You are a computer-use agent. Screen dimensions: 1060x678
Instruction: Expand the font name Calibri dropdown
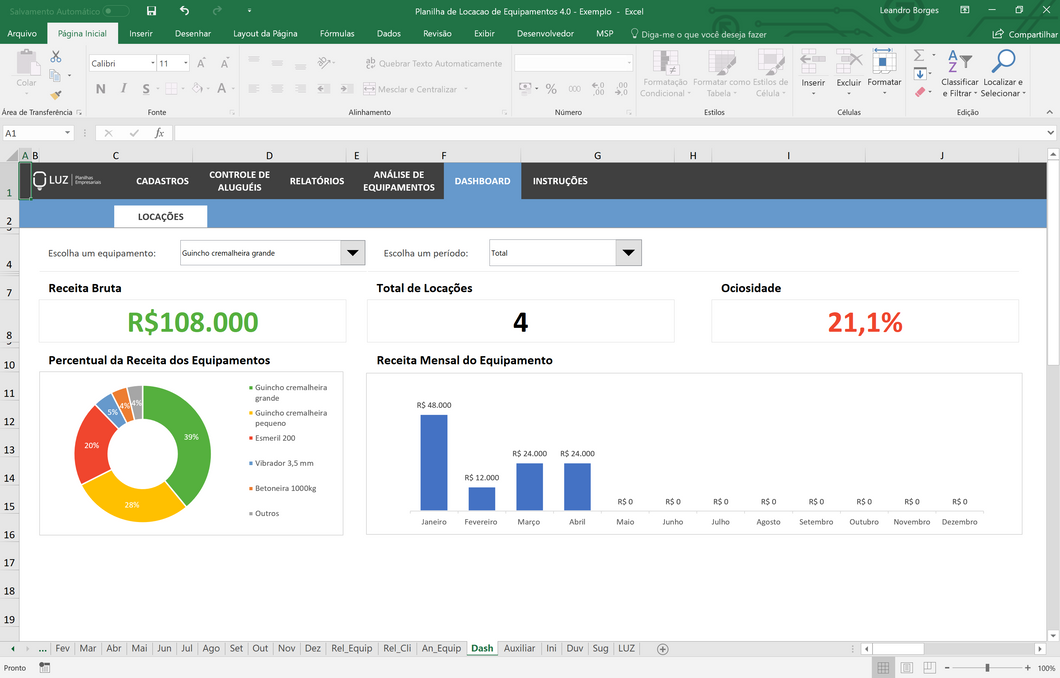pyautogui.click(x=152, y=63)
